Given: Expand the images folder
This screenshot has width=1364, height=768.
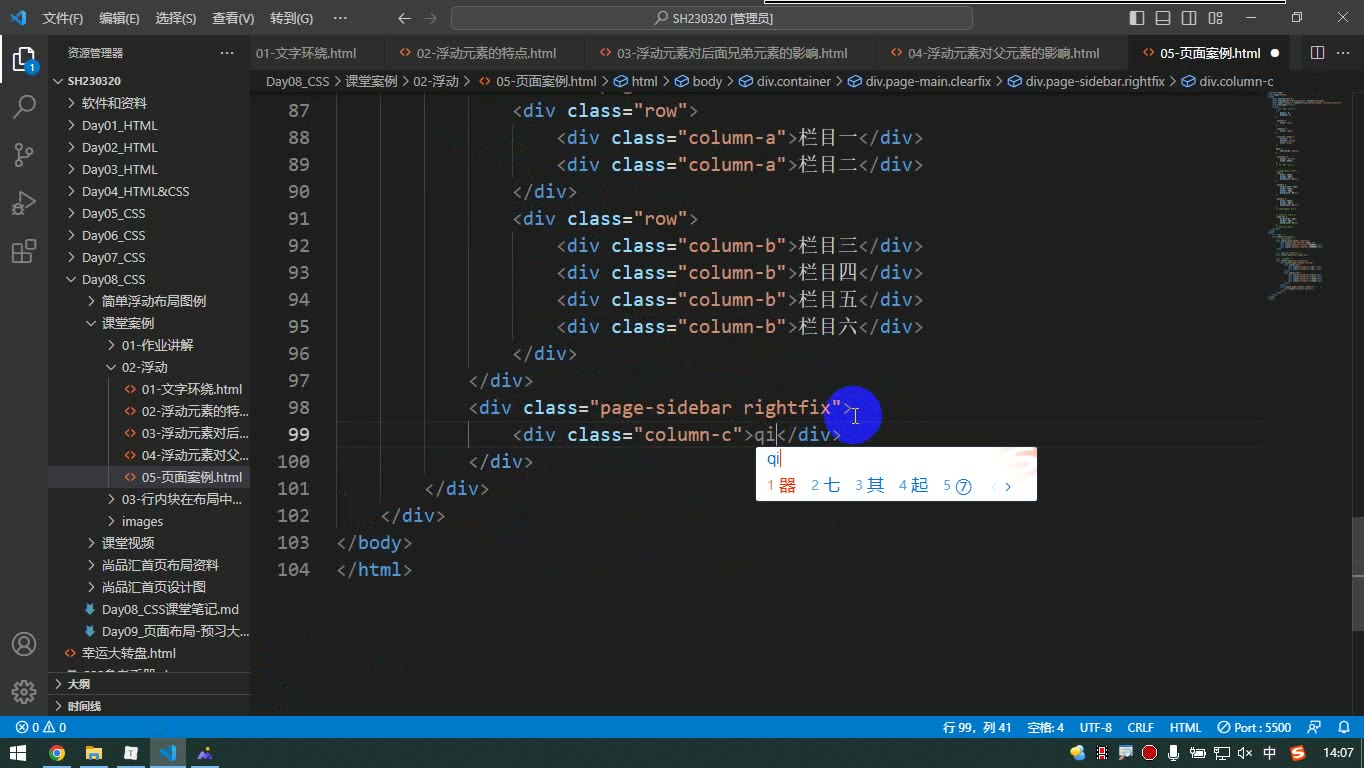Looking at the screenshot, I should tap(149, 521).
